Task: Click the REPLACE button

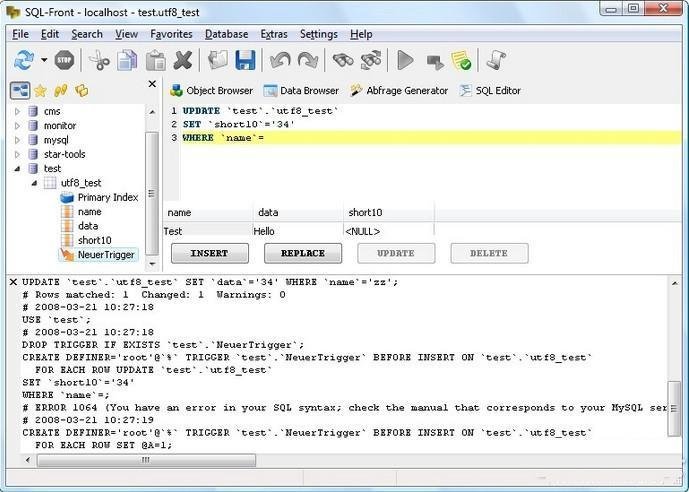Action: (x=303, y=253)
